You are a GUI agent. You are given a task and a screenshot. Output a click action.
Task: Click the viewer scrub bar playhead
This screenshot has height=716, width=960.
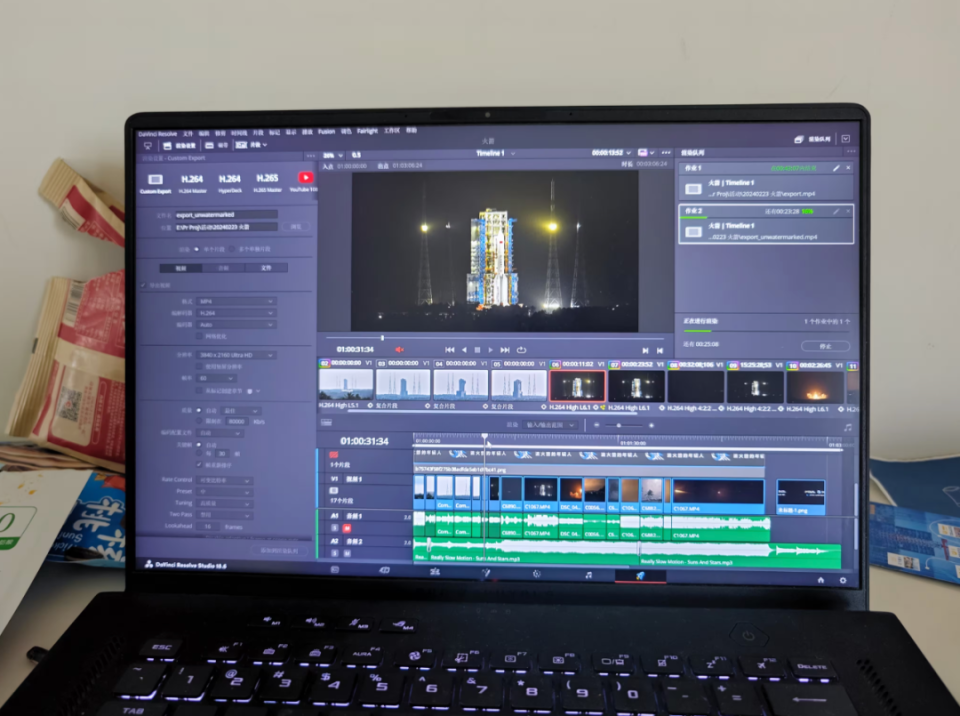pyautogui.click(x=383, y=337)
